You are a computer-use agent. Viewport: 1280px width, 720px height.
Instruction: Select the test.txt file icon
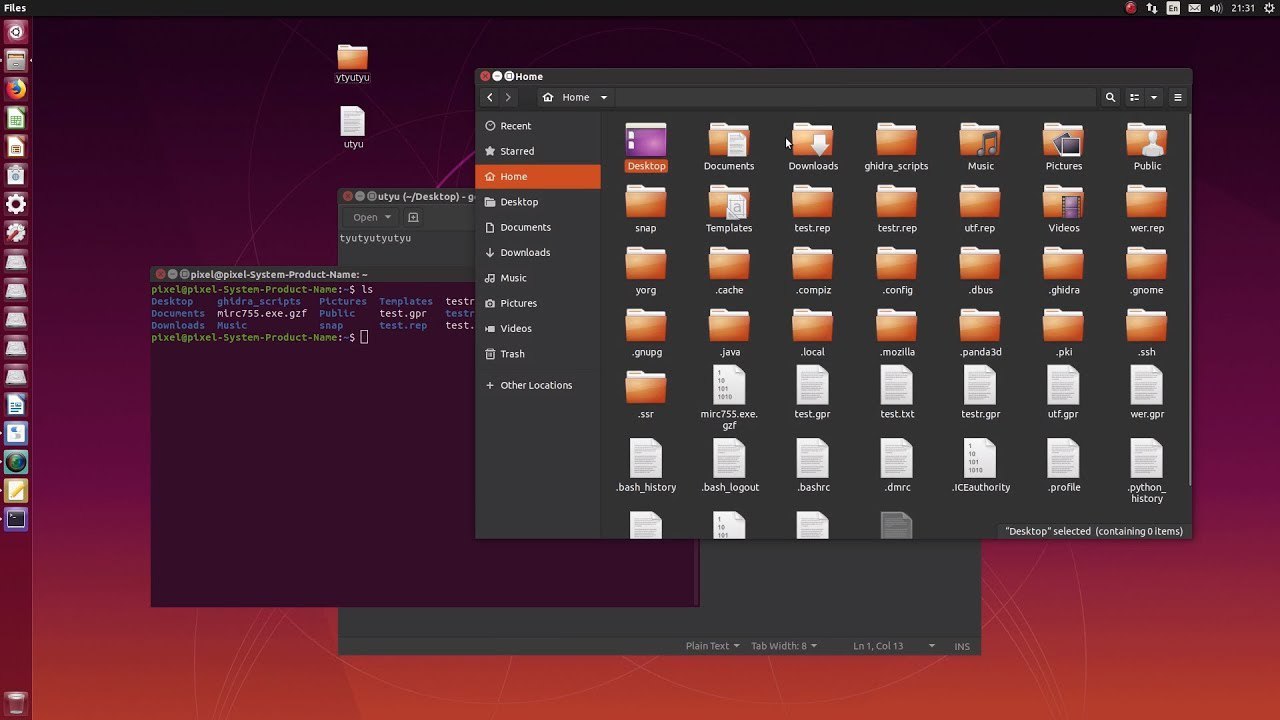[896, 386]
